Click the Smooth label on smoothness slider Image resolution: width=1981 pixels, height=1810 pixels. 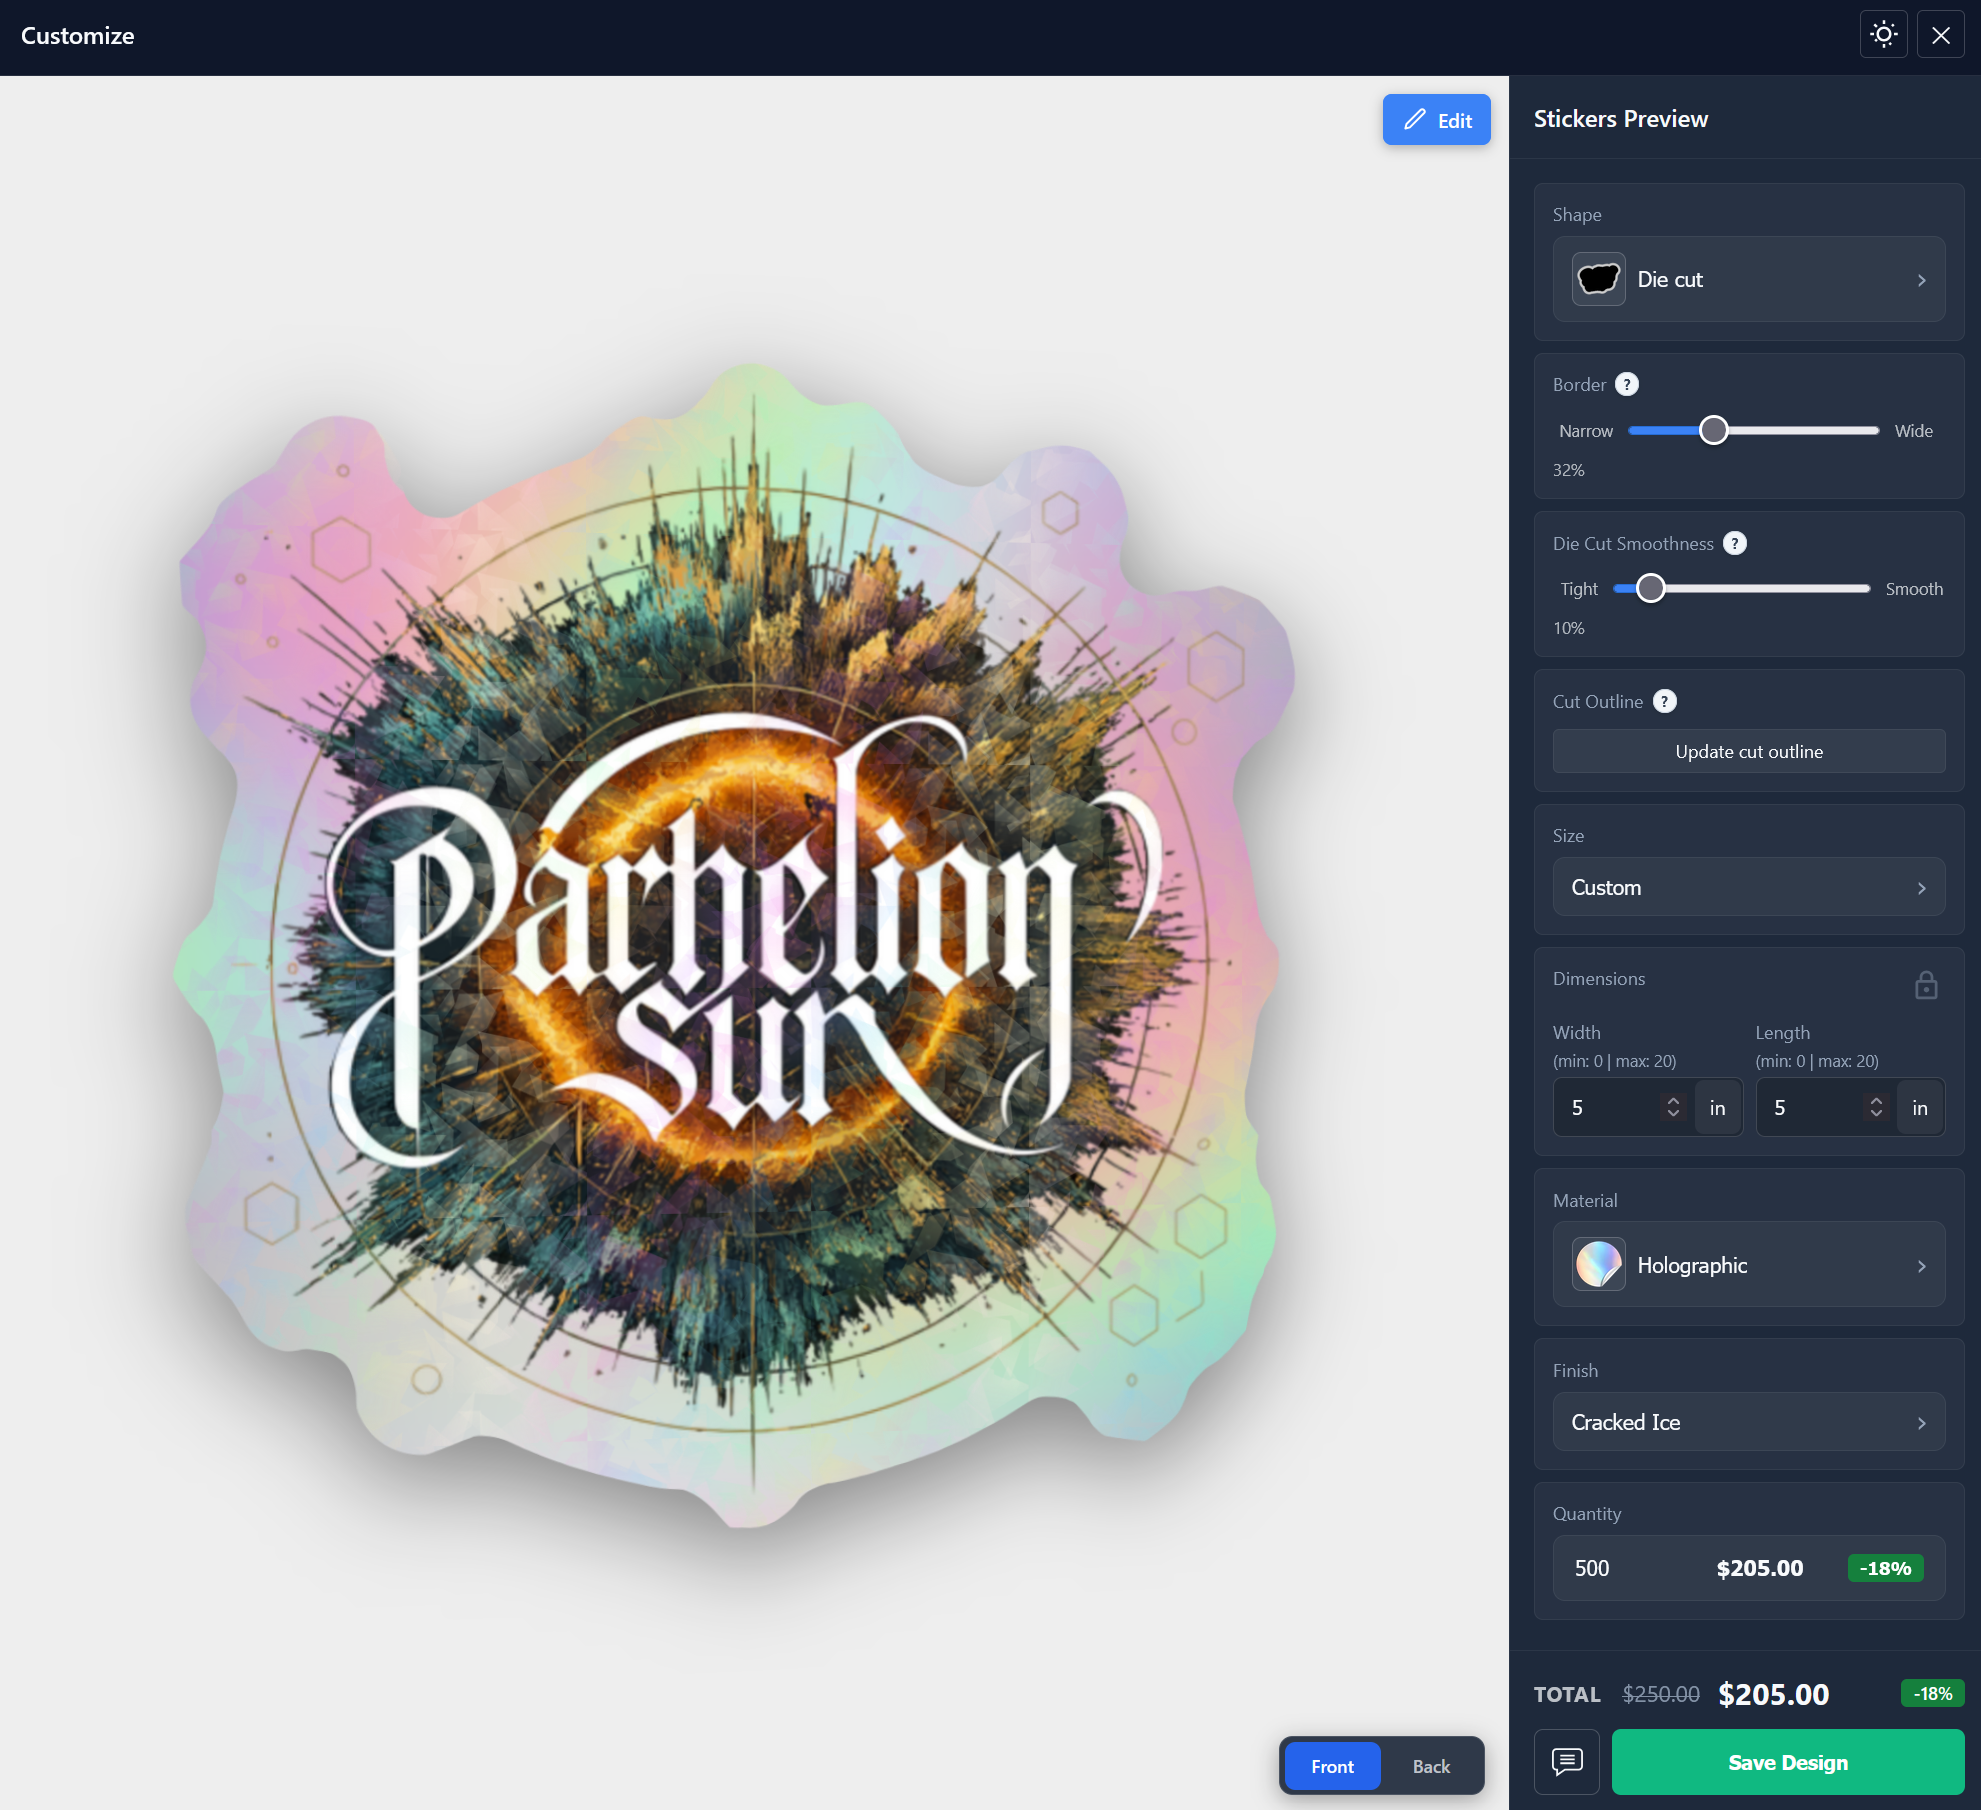pos(1914,588)
